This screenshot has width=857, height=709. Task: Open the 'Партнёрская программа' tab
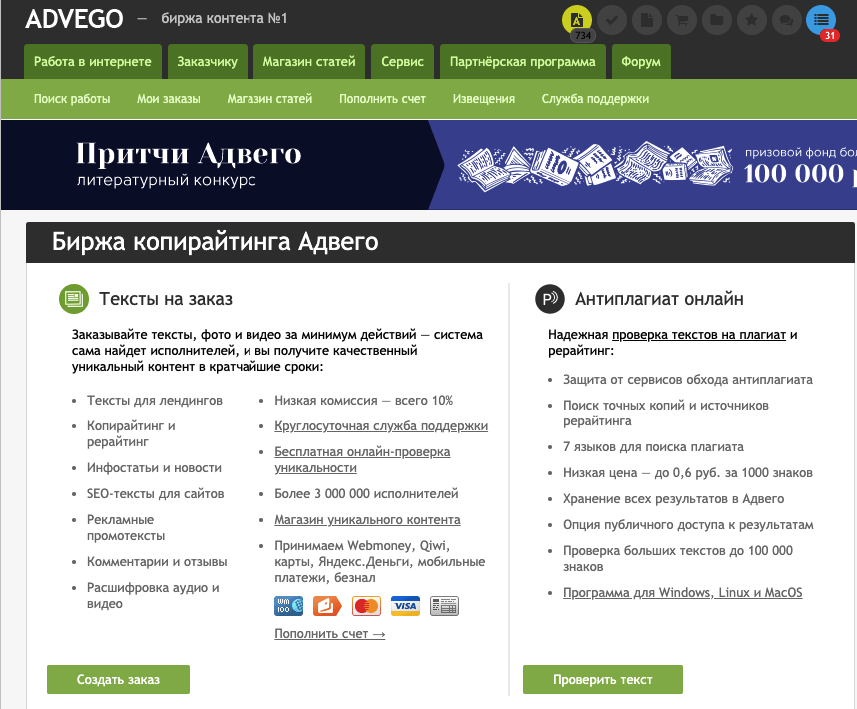[523, 62]
